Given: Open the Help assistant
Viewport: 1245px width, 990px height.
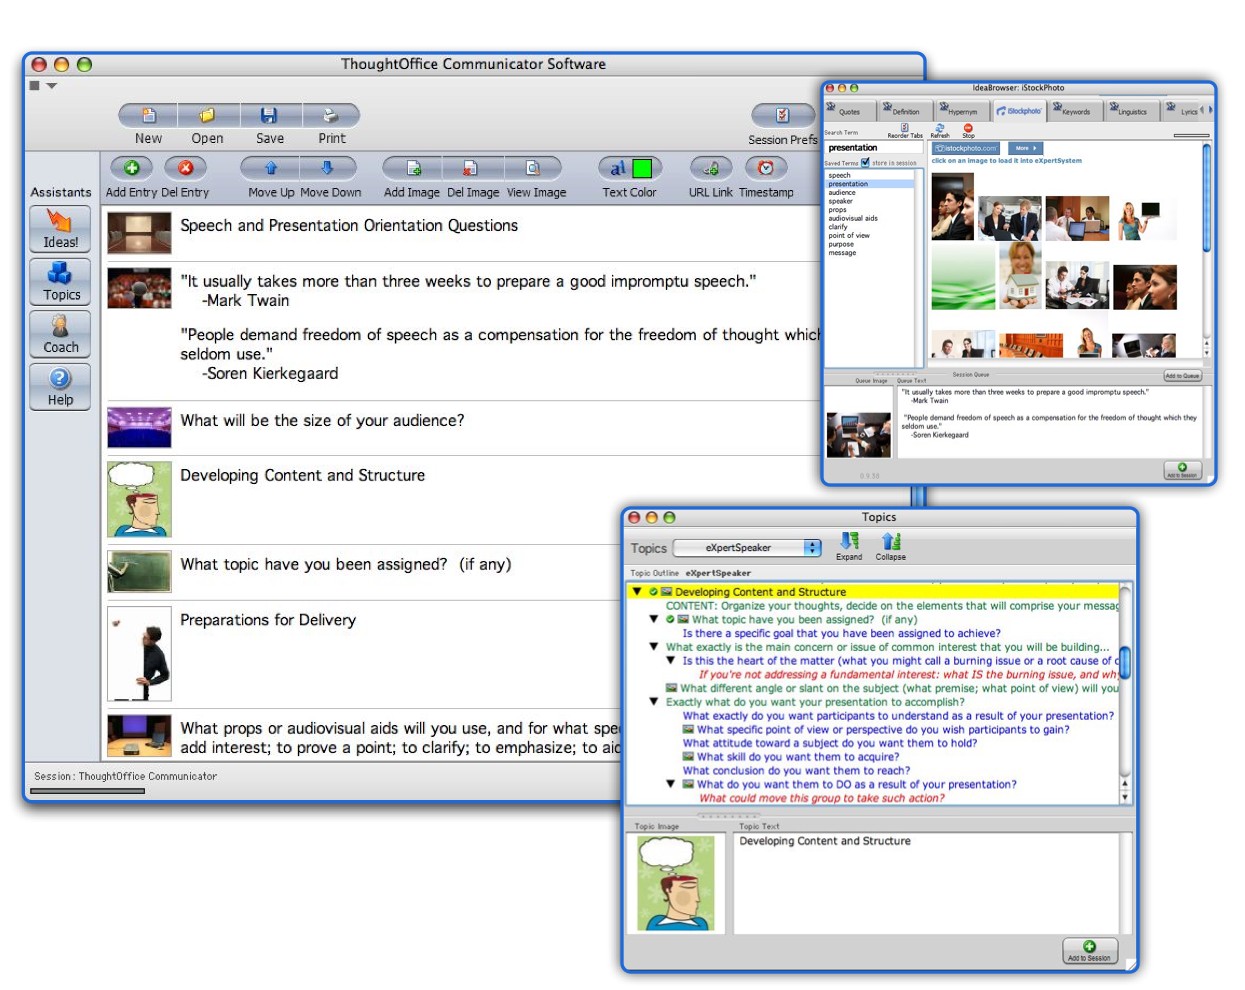Looking at the screenshot, I should pos(60,386).
